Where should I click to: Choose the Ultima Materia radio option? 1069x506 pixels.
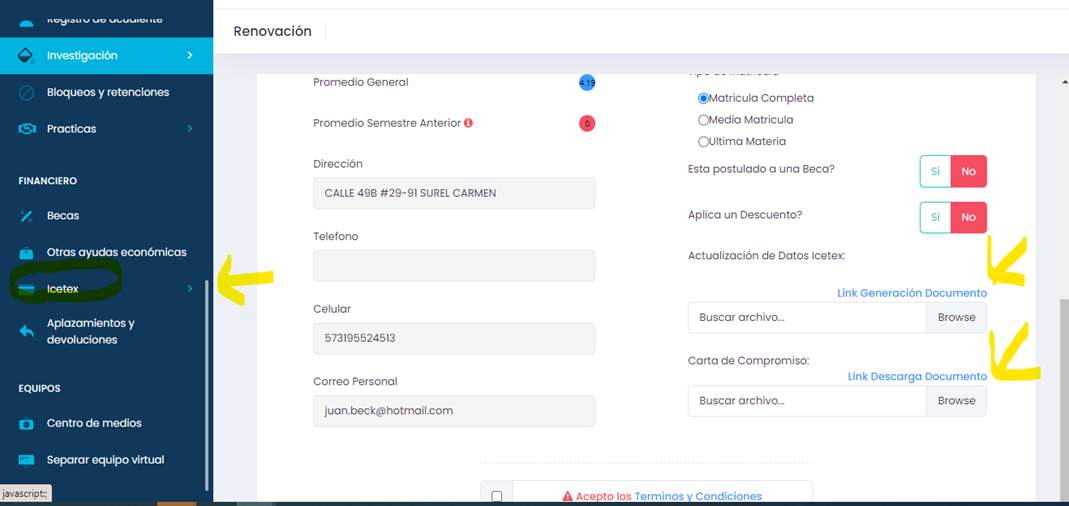704,142
